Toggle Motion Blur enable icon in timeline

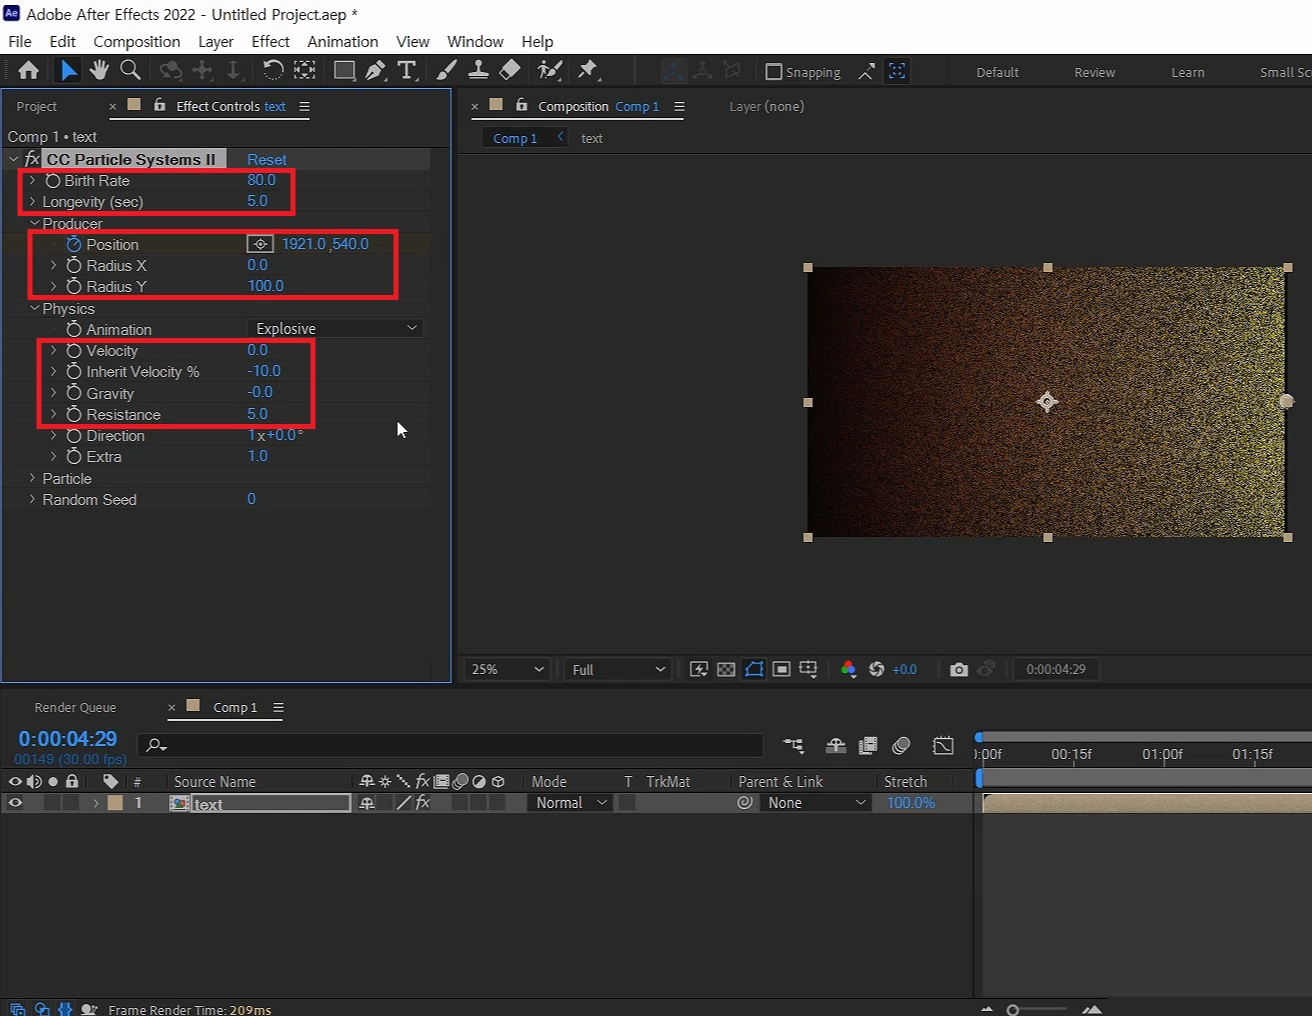901,745
